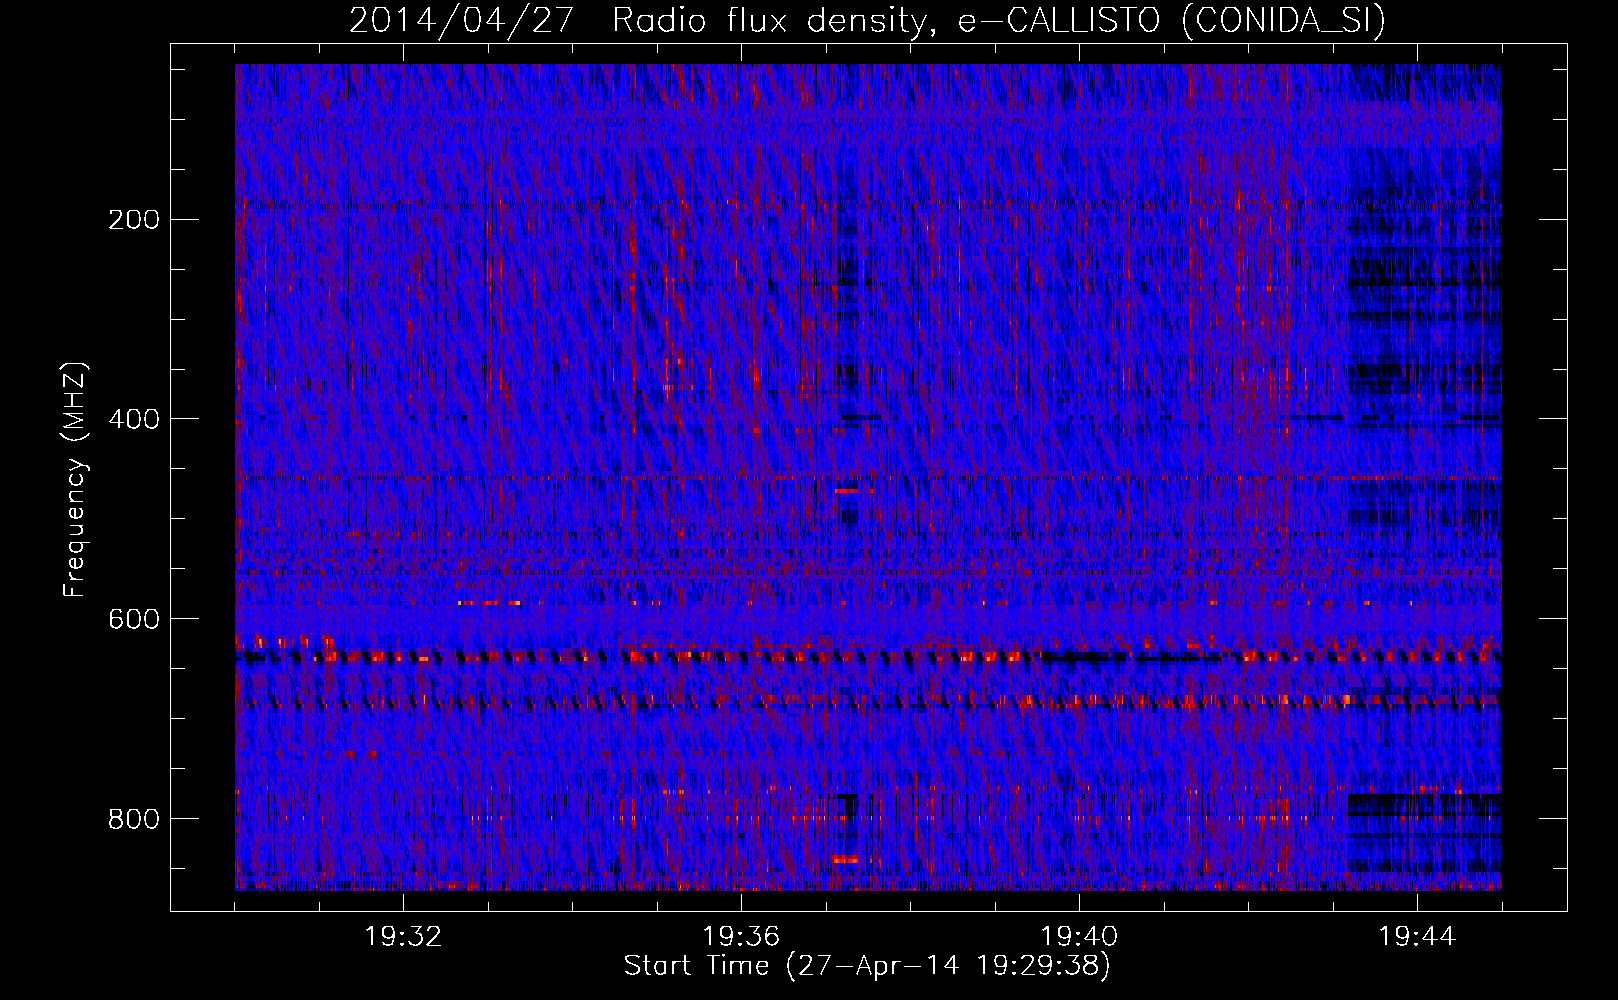1618x1000 pixels.
Task: Click the 200 frequency tick label
Action: click(134, 220)
